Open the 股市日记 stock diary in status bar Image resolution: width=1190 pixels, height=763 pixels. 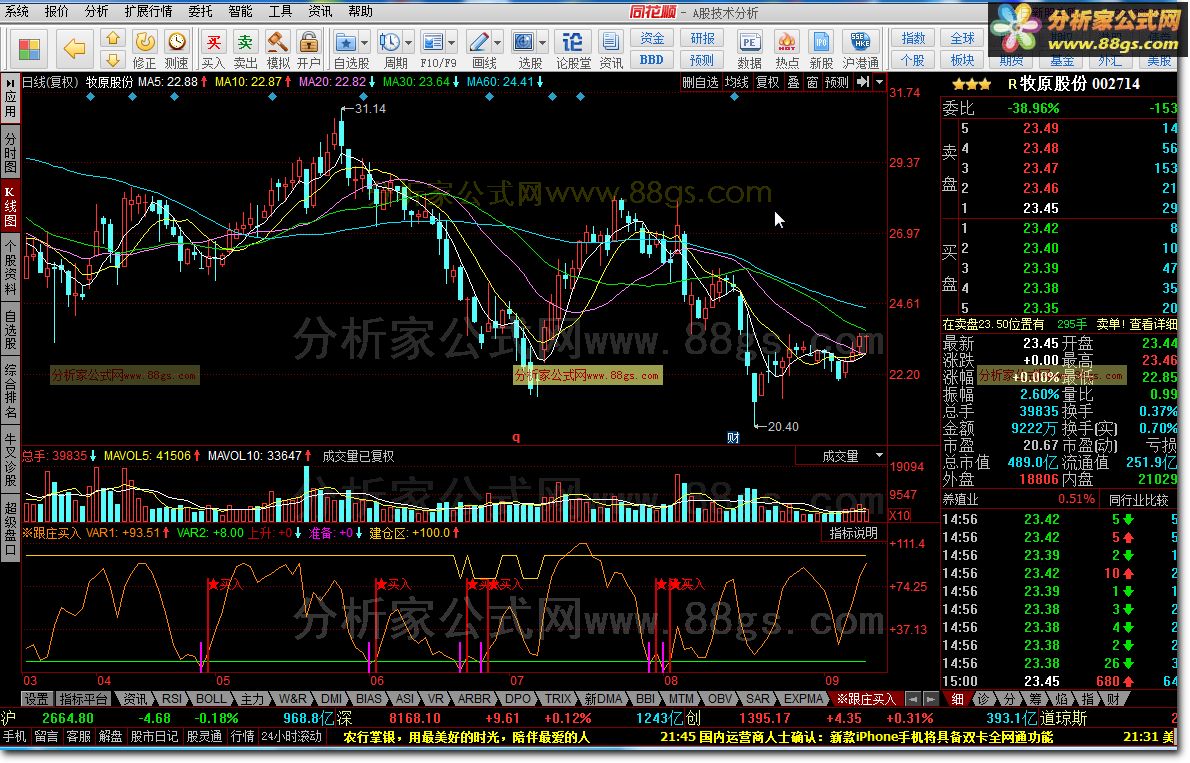coord(154,736)
